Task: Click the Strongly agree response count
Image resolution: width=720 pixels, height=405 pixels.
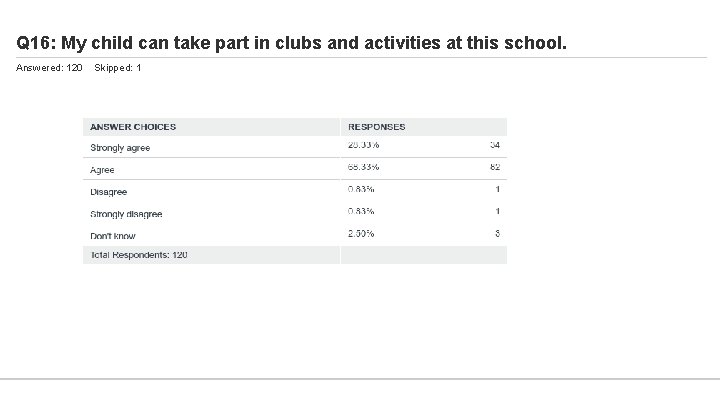Action: pyautogui.click(x=494, y=145)
